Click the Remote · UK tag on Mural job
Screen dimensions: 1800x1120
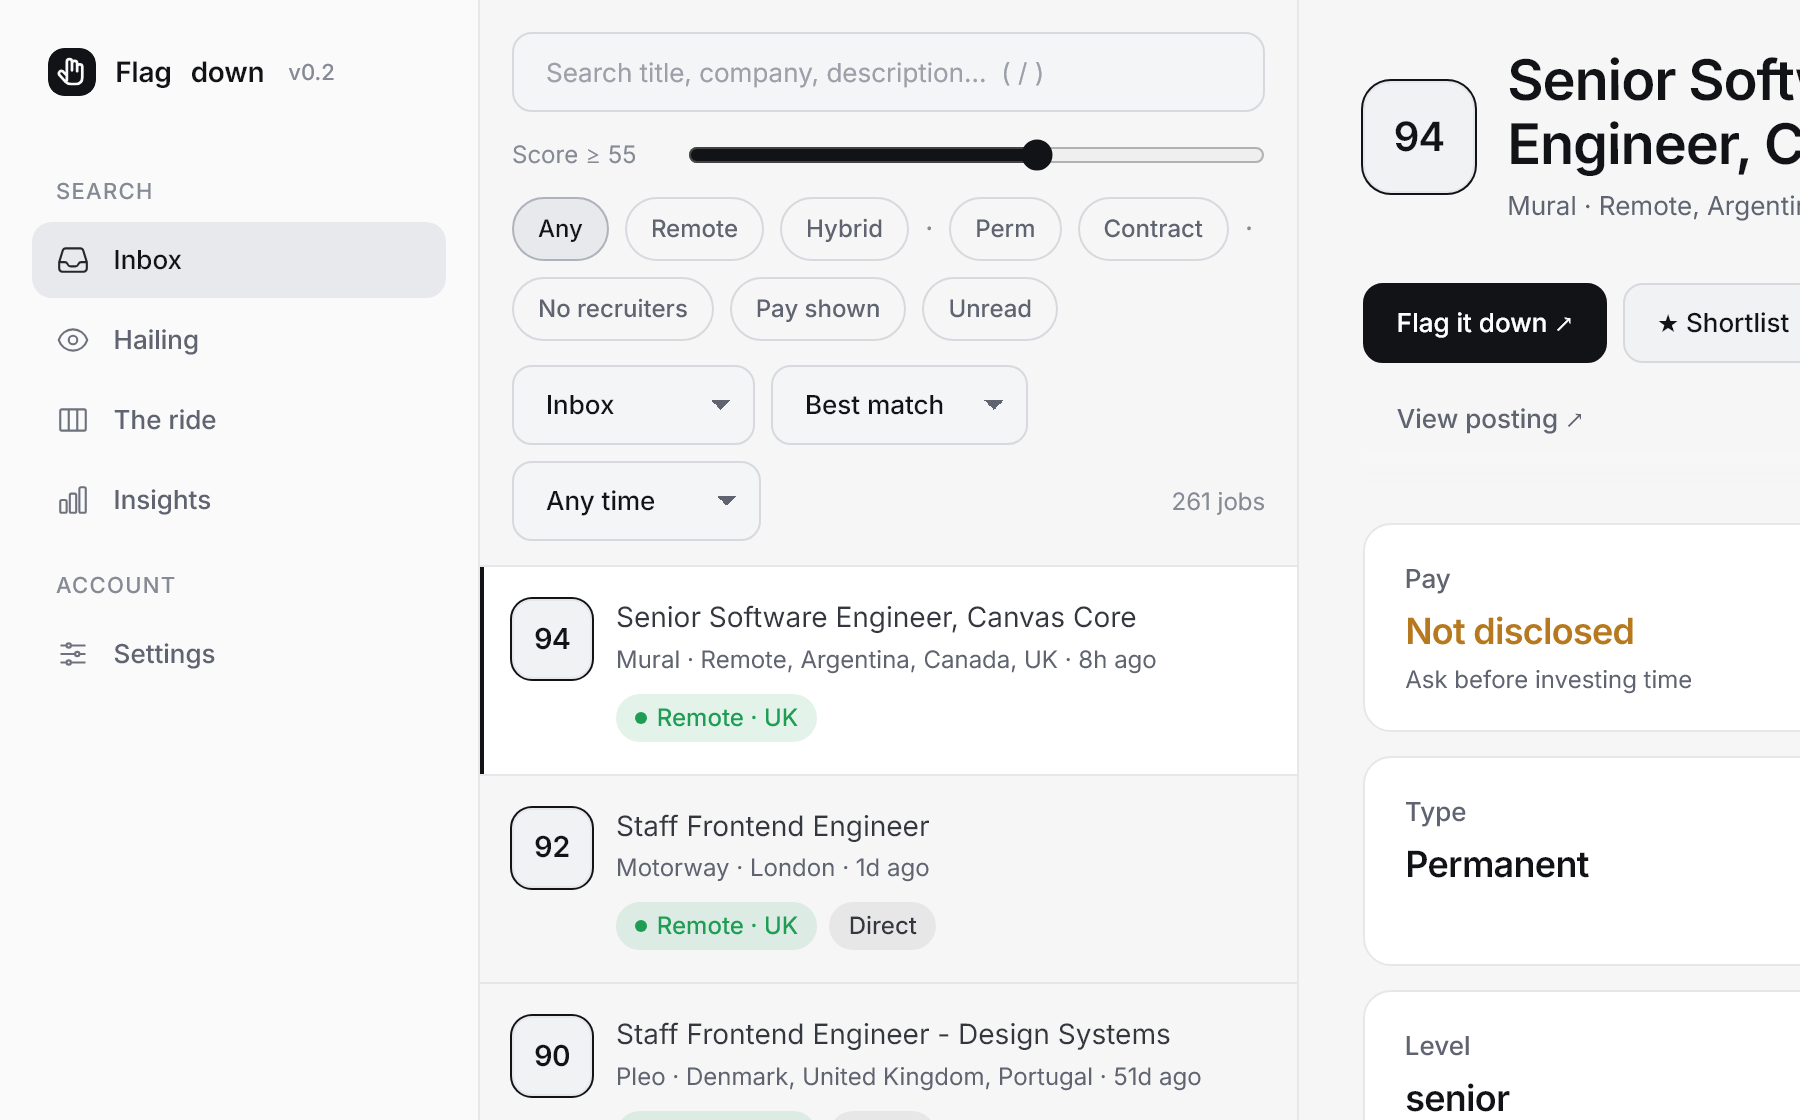(716, 718)
